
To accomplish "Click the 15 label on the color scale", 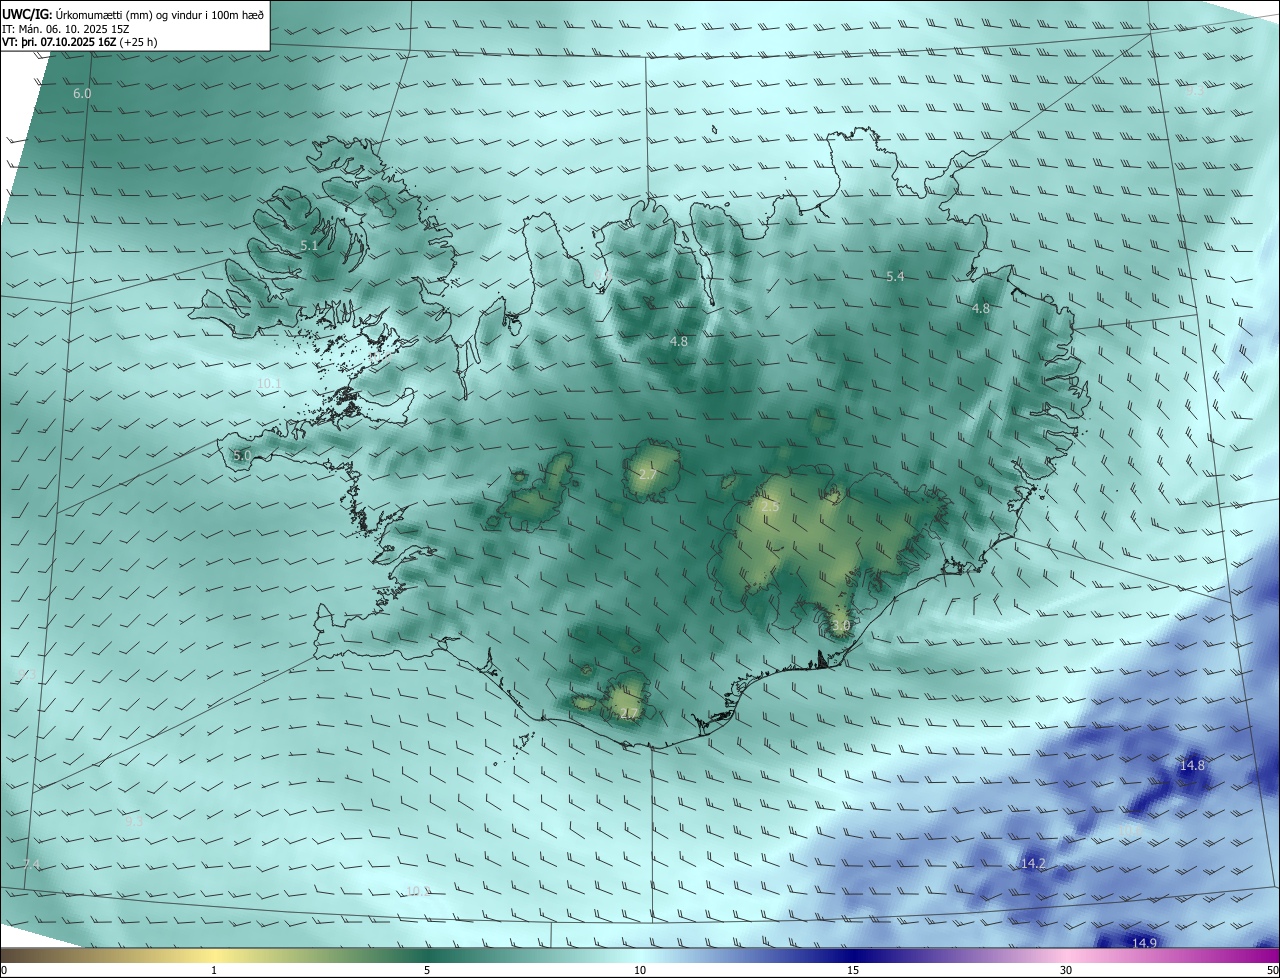I will point(853,970).
